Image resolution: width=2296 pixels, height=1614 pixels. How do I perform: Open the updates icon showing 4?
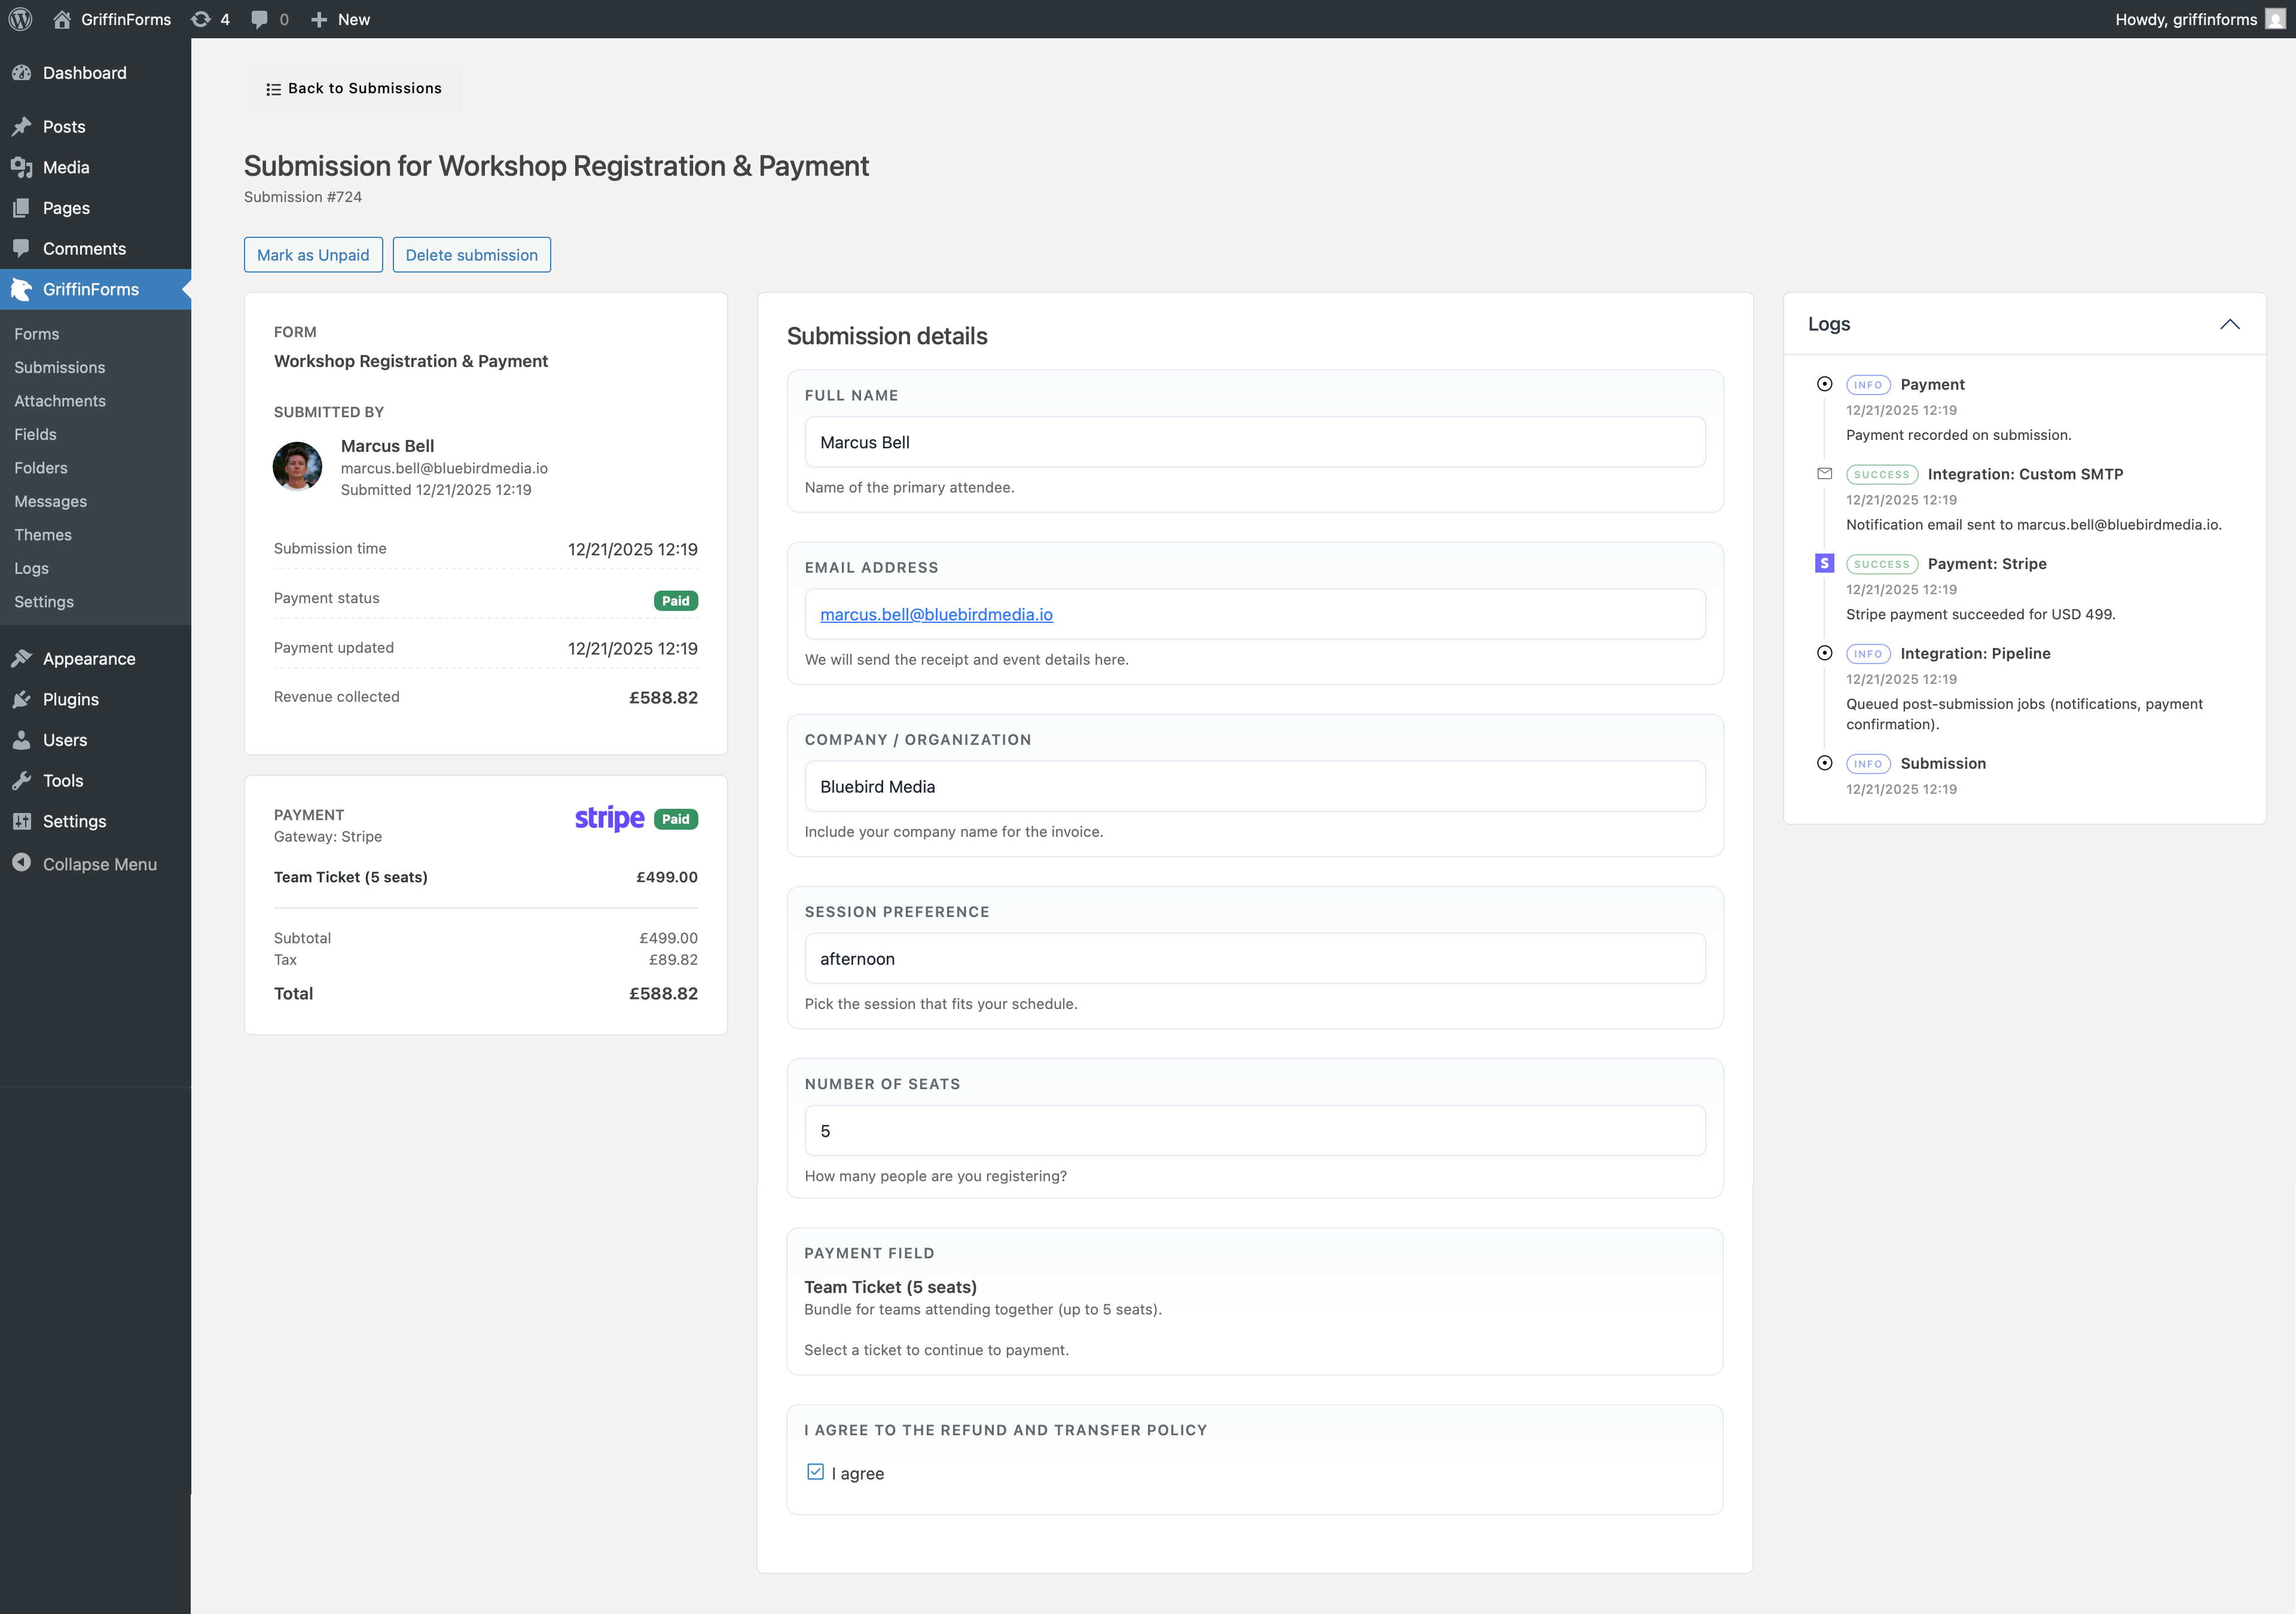coord(201,19)
